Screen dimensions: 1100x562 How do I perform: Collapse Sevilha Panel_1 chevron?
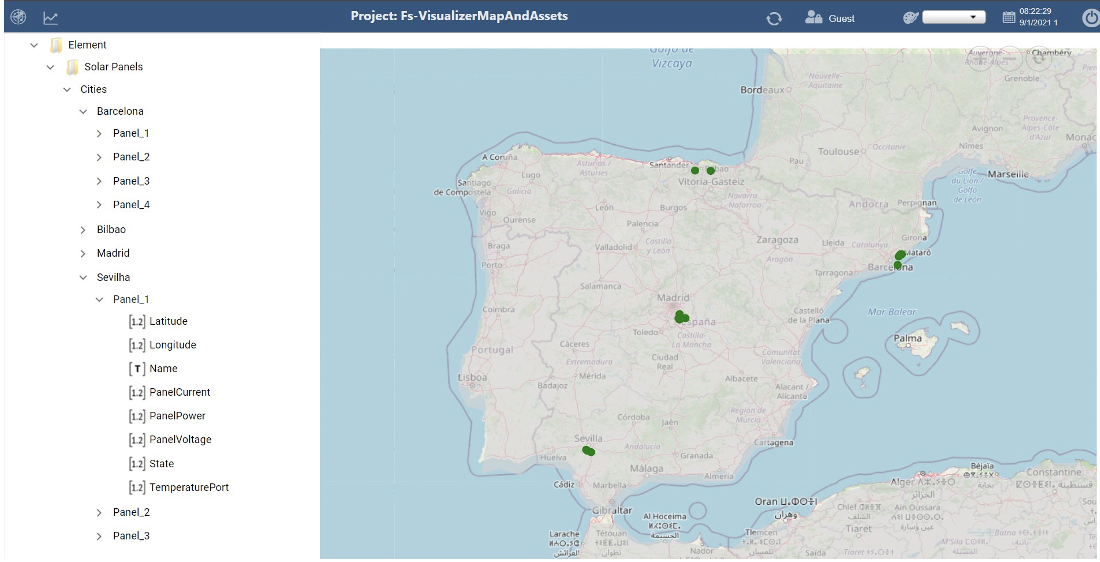point(100,300)
